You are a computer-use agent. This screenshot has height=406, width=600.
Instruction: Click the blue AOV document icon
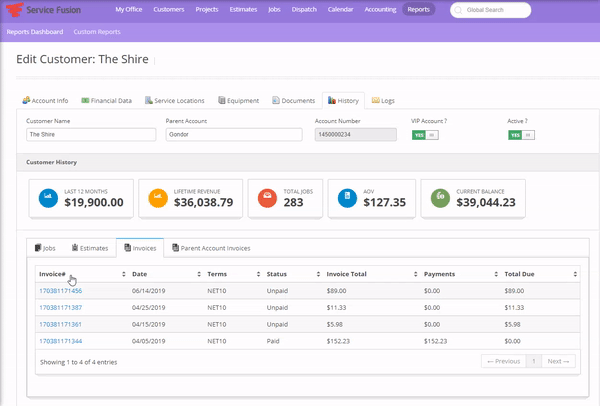(347, 198)
